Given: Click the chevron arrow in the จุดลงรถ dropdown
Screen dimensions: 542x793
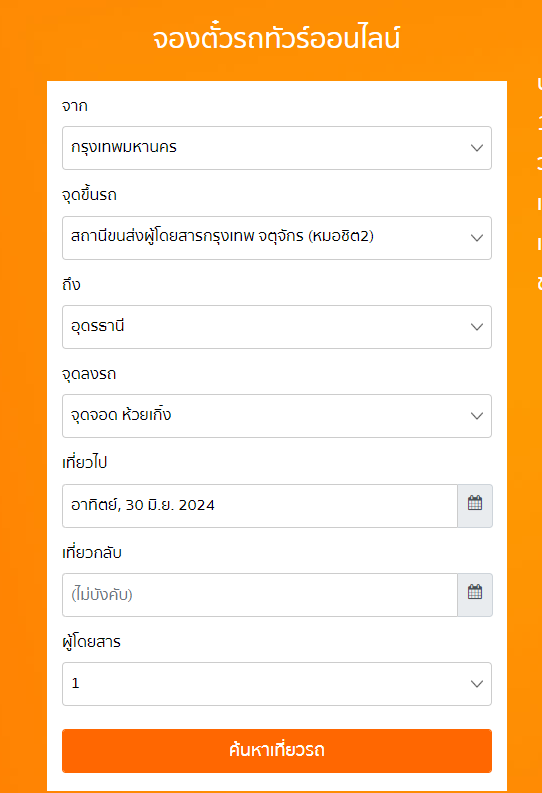Looking at the screenshot, I should pos(477,416).
